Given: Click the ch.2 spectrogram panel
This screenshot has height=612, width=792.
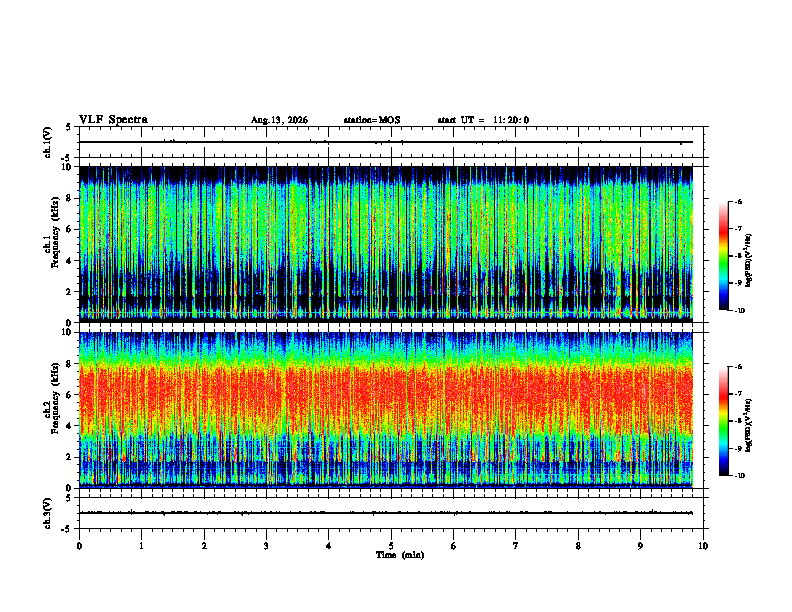Looking at the screenshot, I should pos(386,410).
